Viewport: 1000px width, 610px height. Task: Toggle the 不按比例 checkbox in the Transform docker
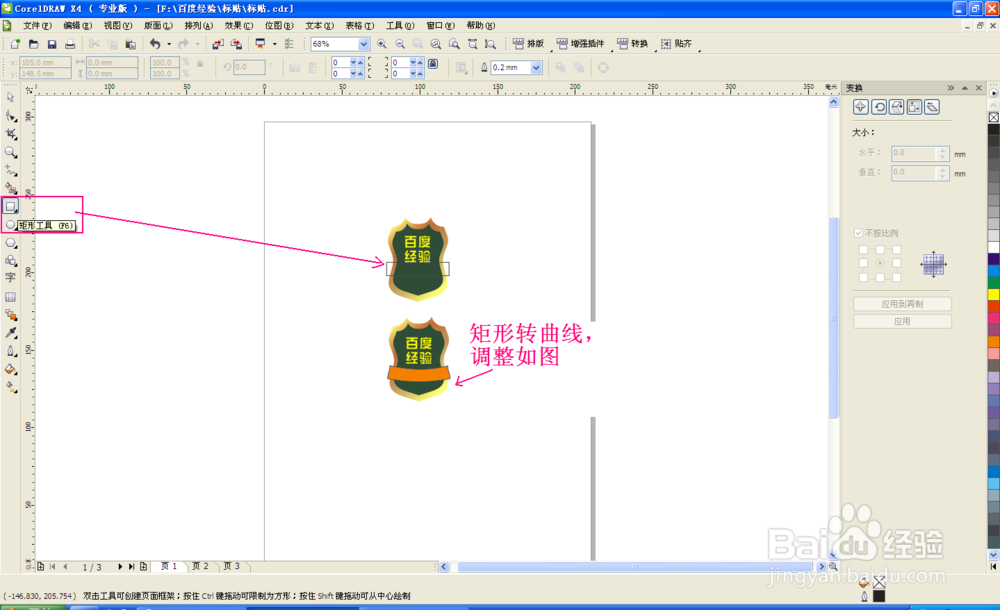point(857,233)
